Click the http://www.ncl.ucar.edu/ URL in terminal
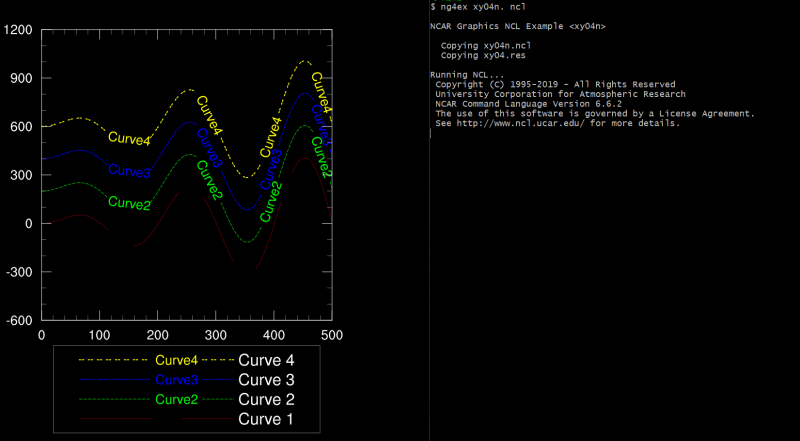The height and width of the screenshot is (441, 800). coord(519,123)
